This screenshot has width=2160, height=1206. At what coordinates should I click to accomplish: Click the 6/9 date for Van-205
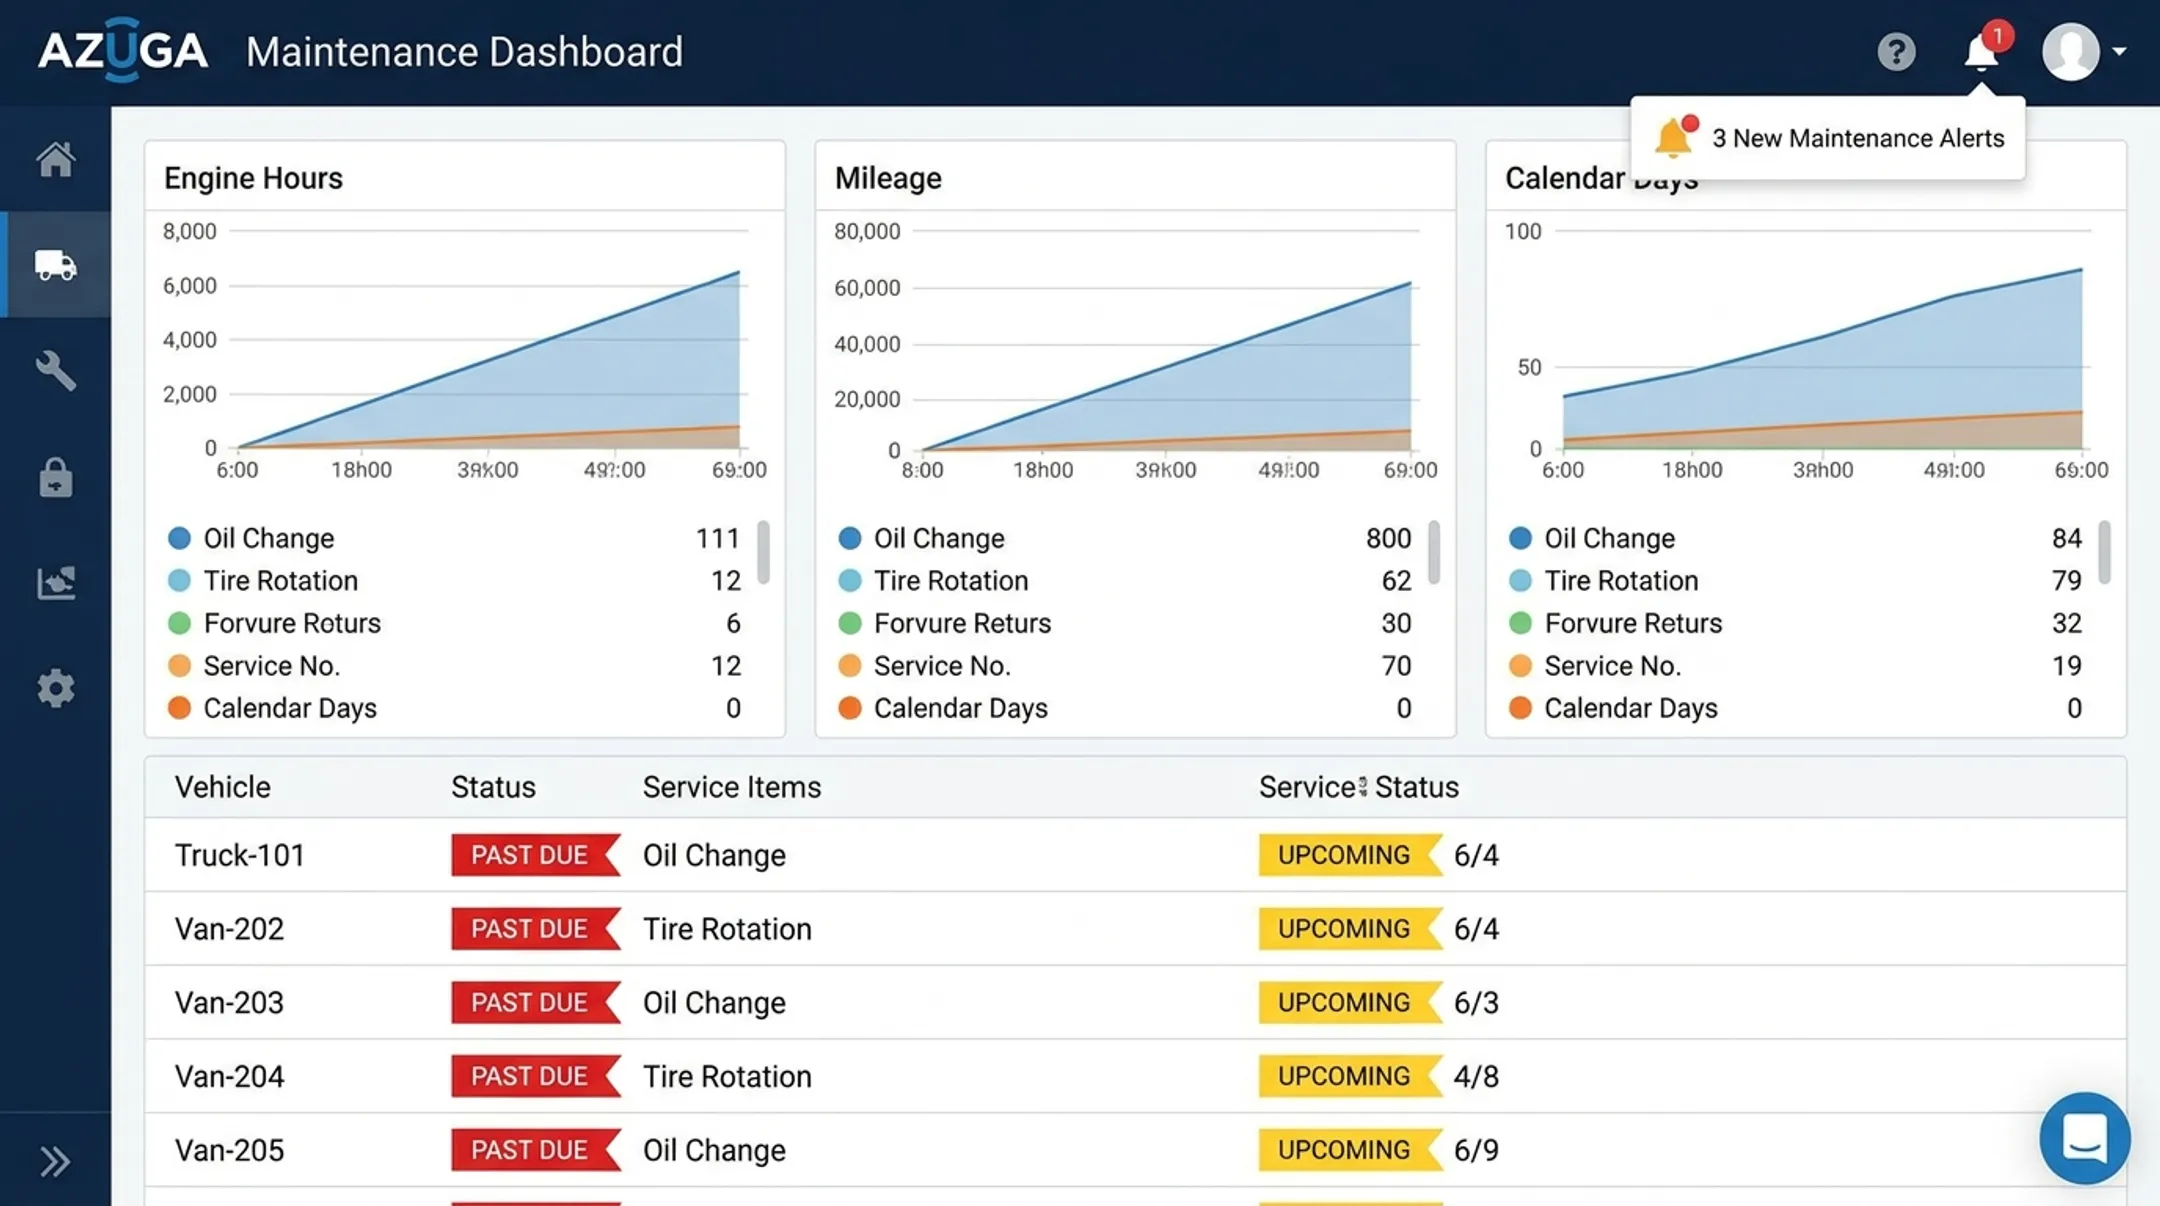click(1476, 1150)
